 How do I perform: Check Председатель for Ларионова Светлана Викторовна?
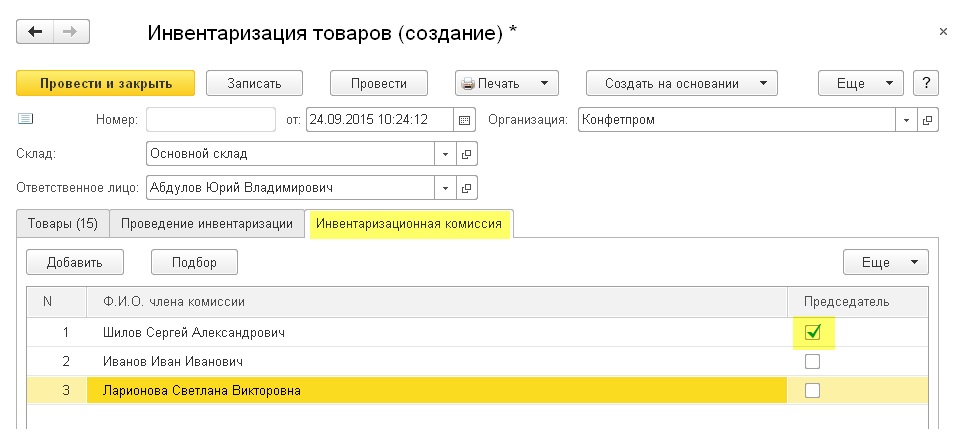pyautogui.click(x=812, y=390)
